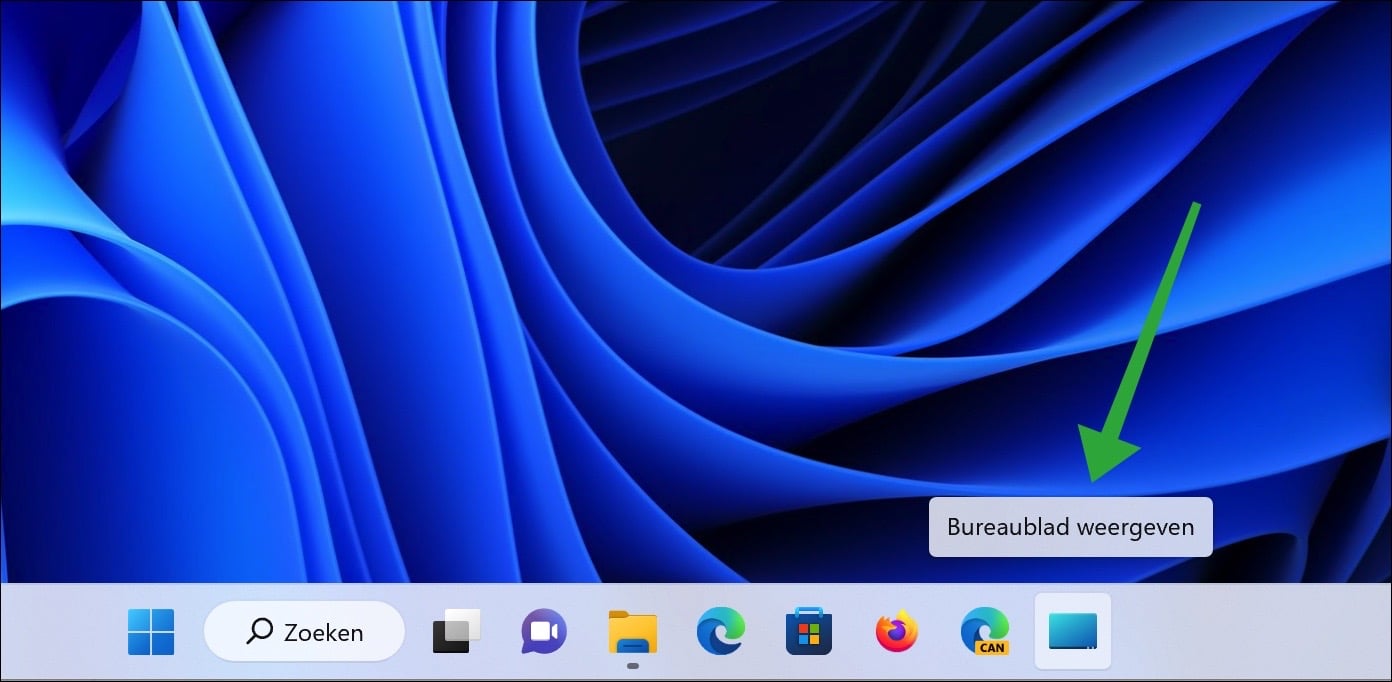Click empty taskbar area left of Start

tap(60, 632)
